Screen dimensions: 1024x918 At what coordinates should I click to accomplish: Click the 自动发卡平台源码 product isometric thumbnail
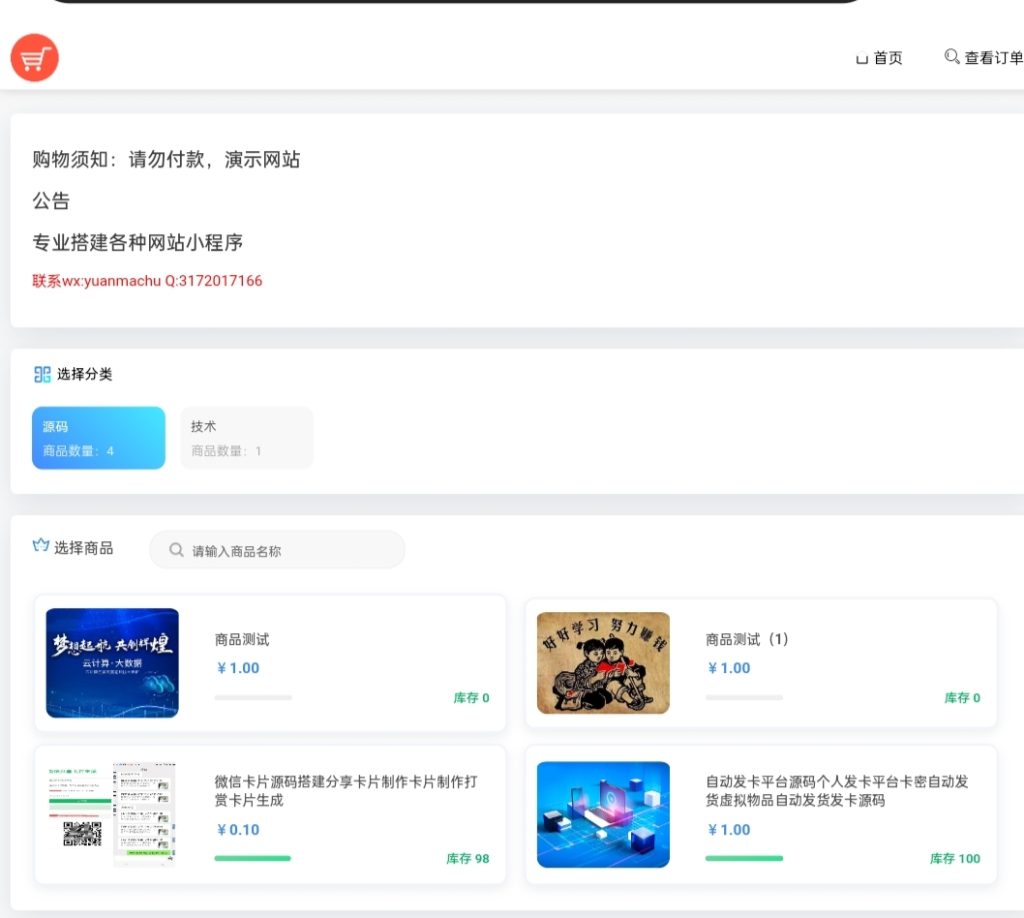tap(603, 814)
